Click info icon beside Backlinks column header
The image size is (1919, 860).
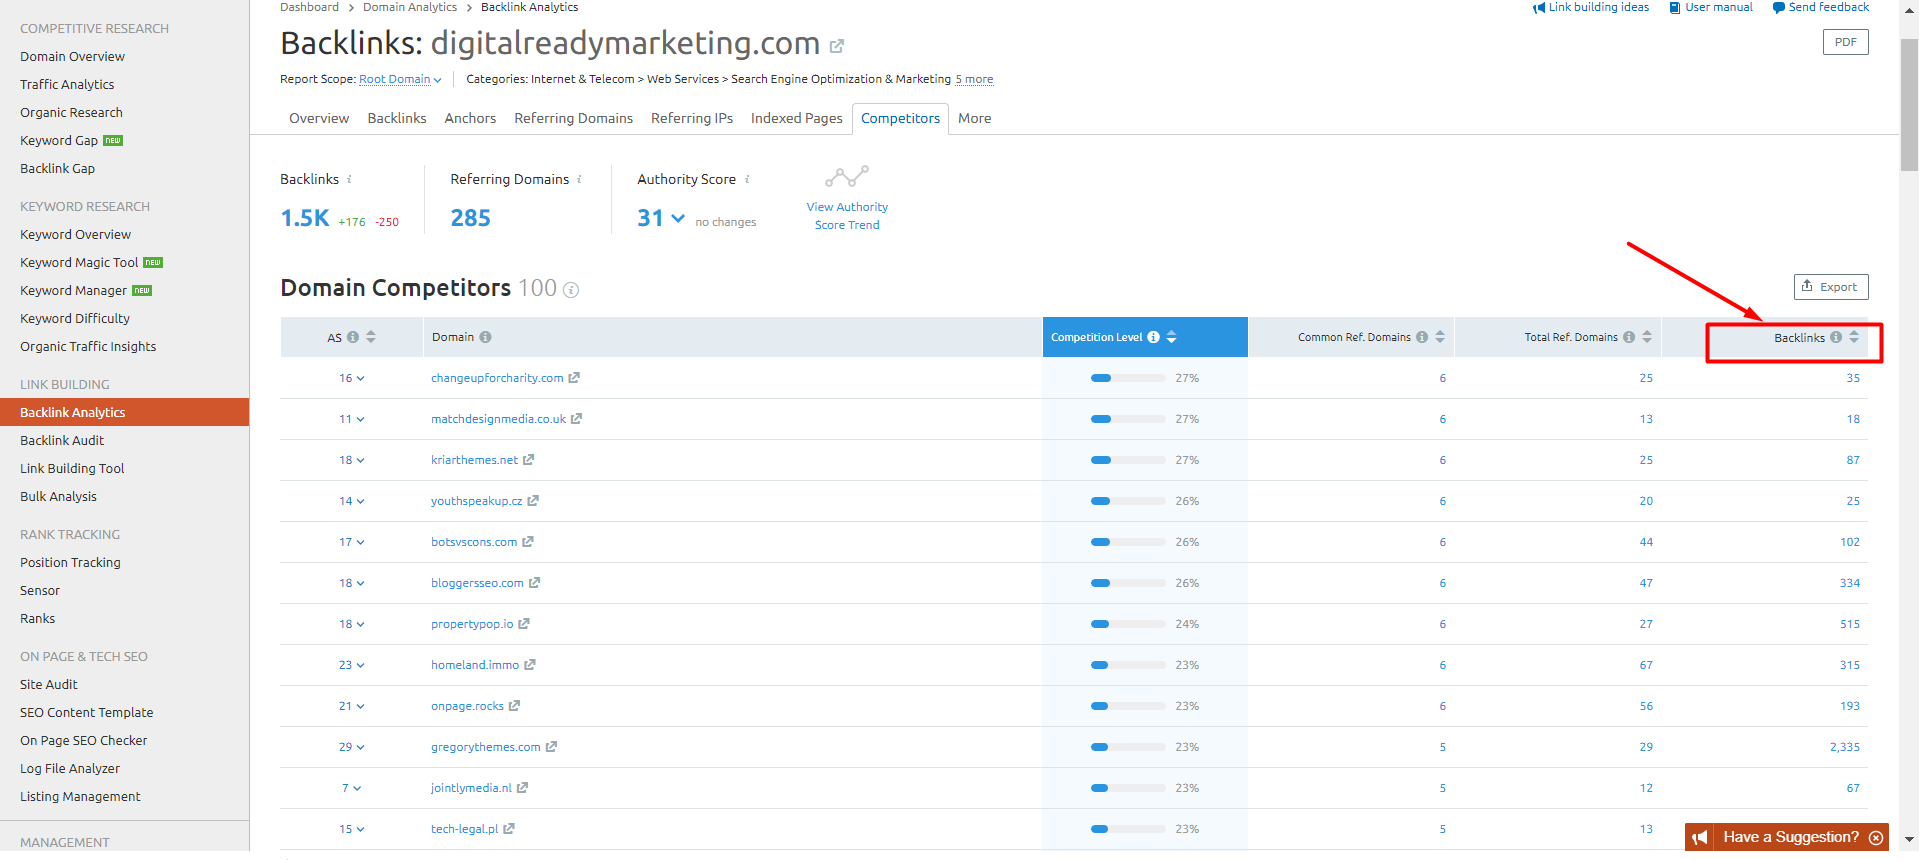(x=1835, y=337)
